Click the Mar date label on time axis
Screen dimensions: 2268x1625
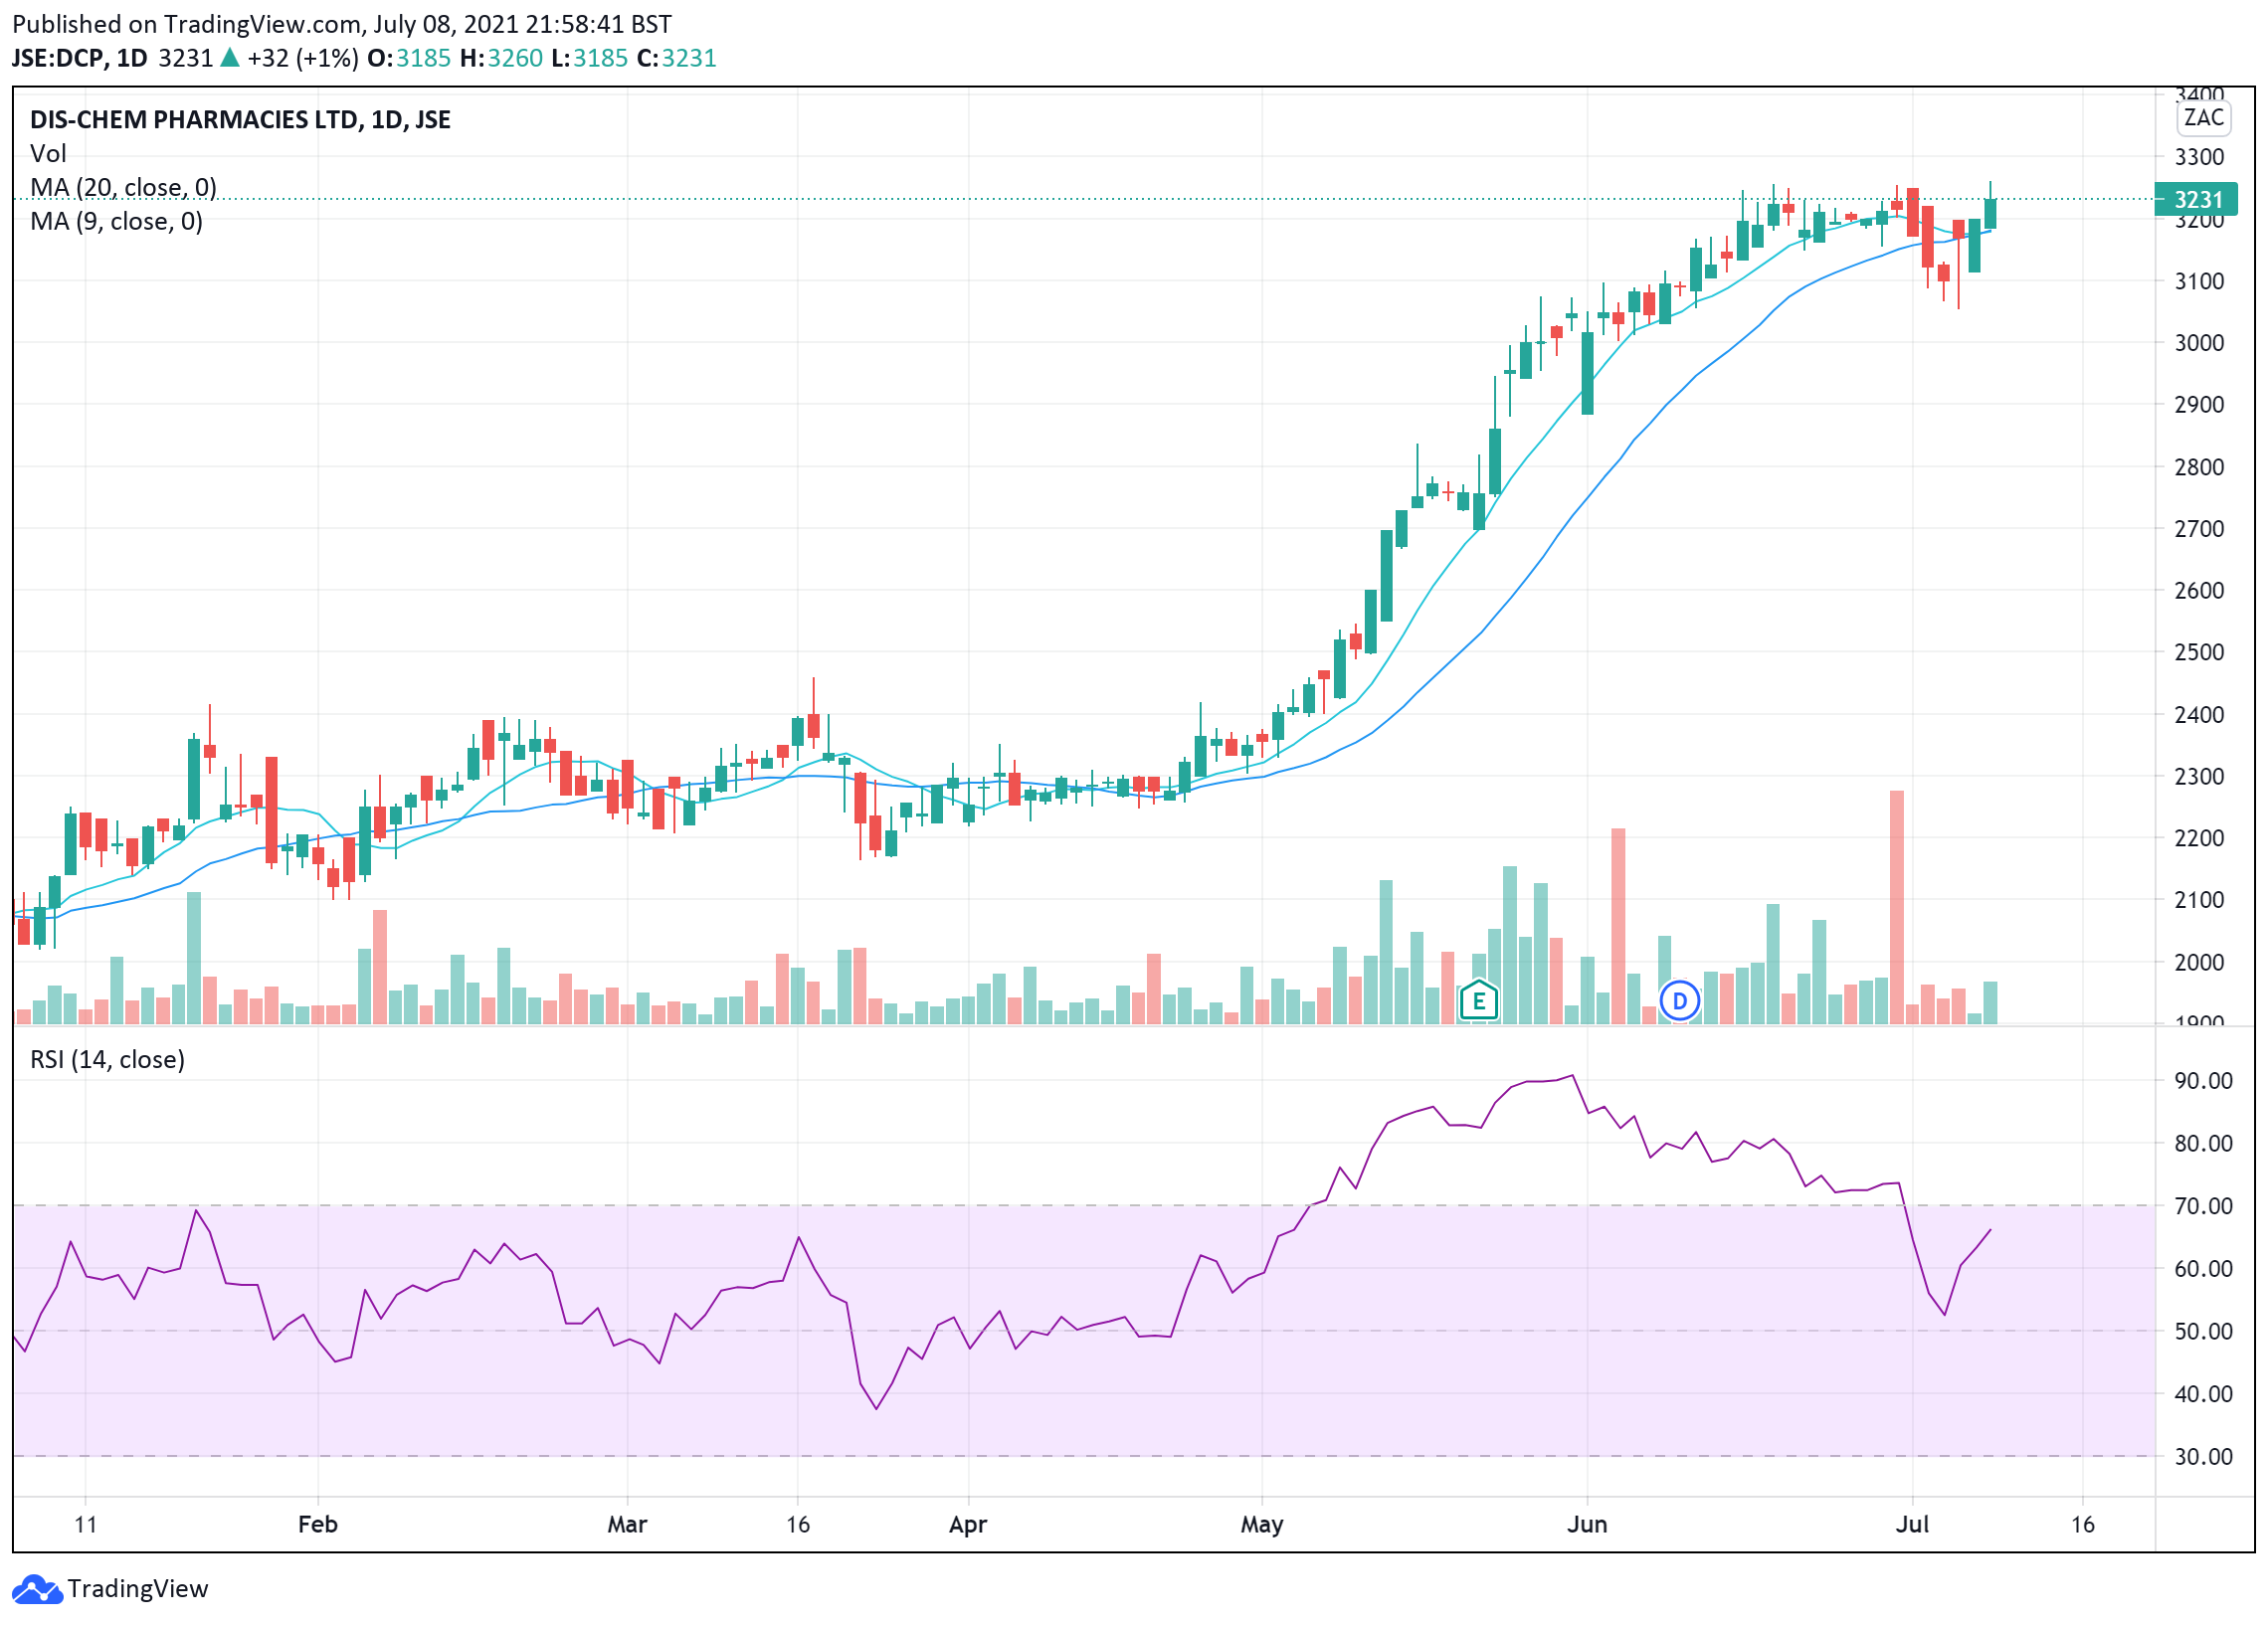coord(627,1524)
